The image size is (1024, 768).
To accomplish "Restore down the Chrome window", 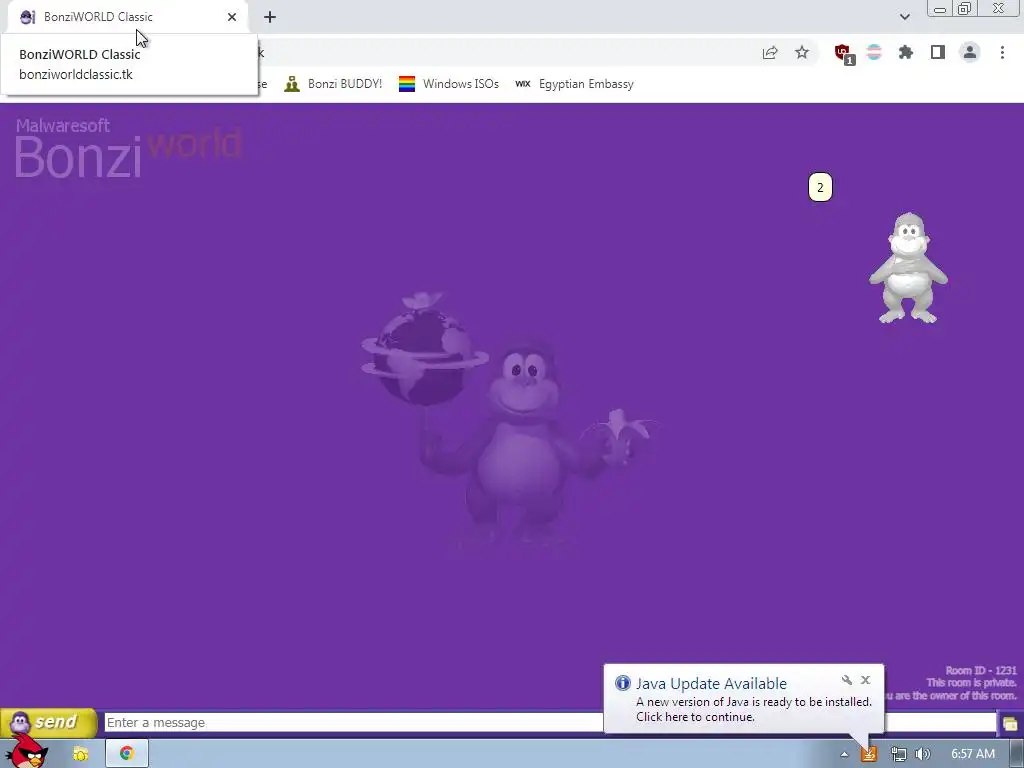I will click(964, 8).
